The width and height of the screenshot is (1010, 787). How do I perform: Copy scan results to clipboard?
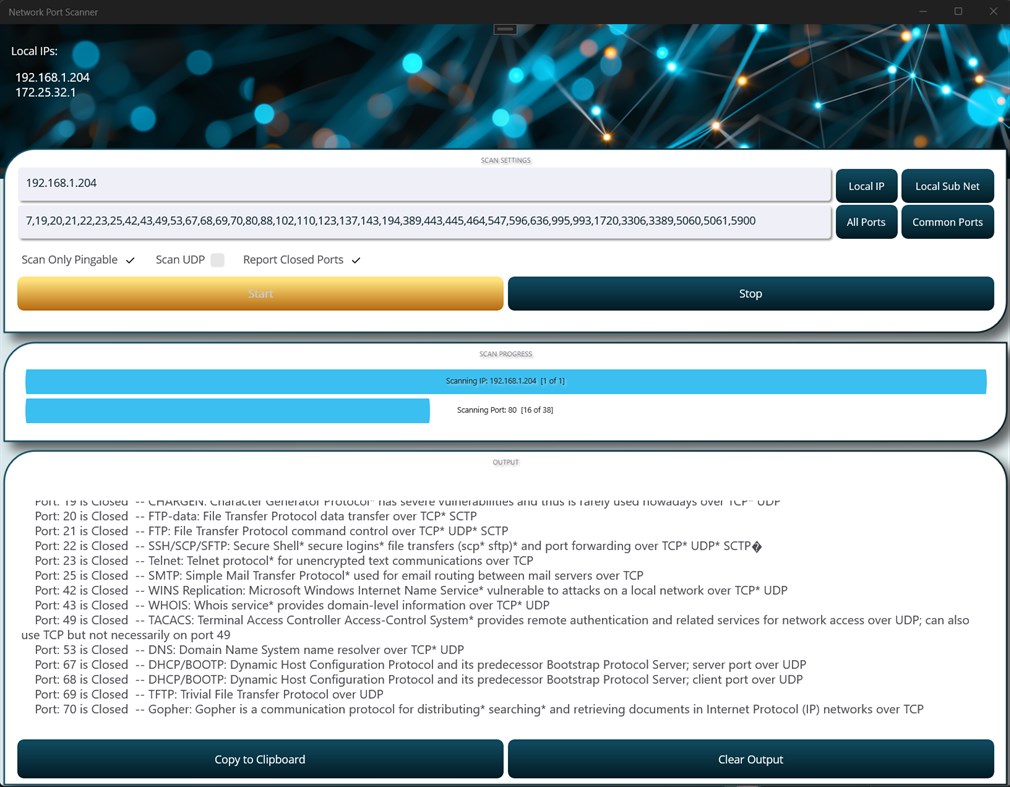click(260, 758)
